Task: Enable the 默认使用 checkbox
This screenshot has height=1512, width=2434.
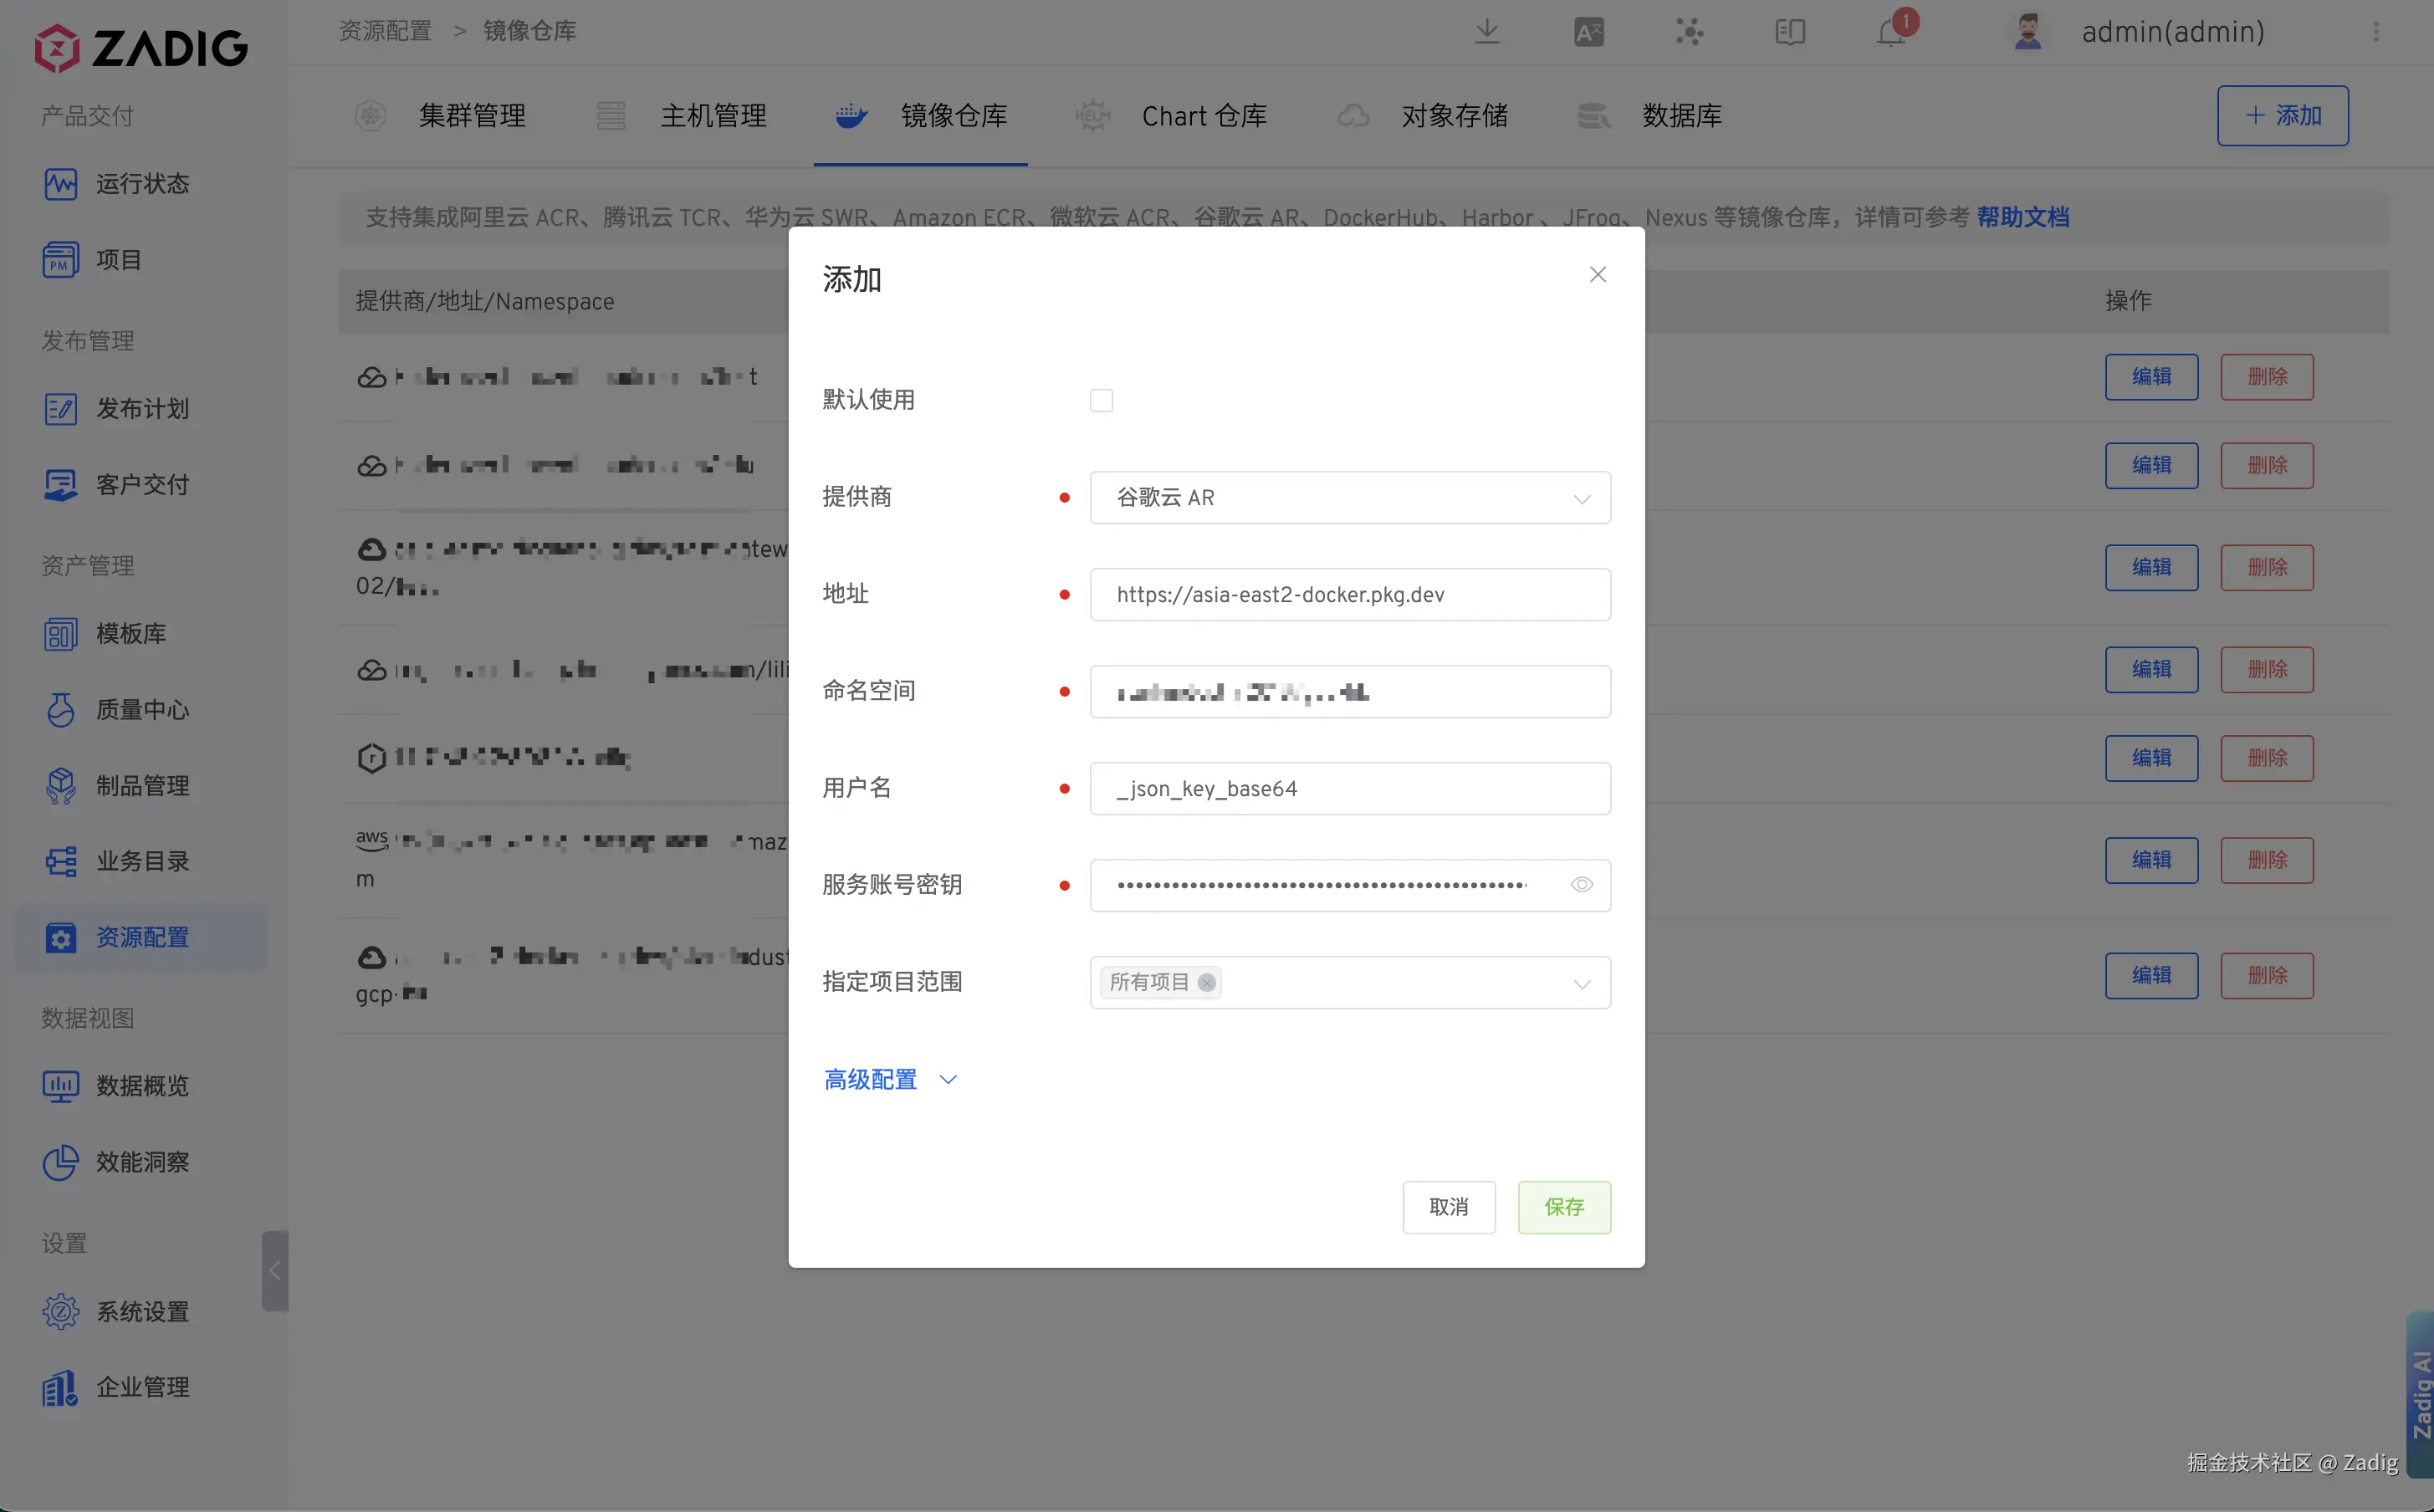Action: (1101, 400)
